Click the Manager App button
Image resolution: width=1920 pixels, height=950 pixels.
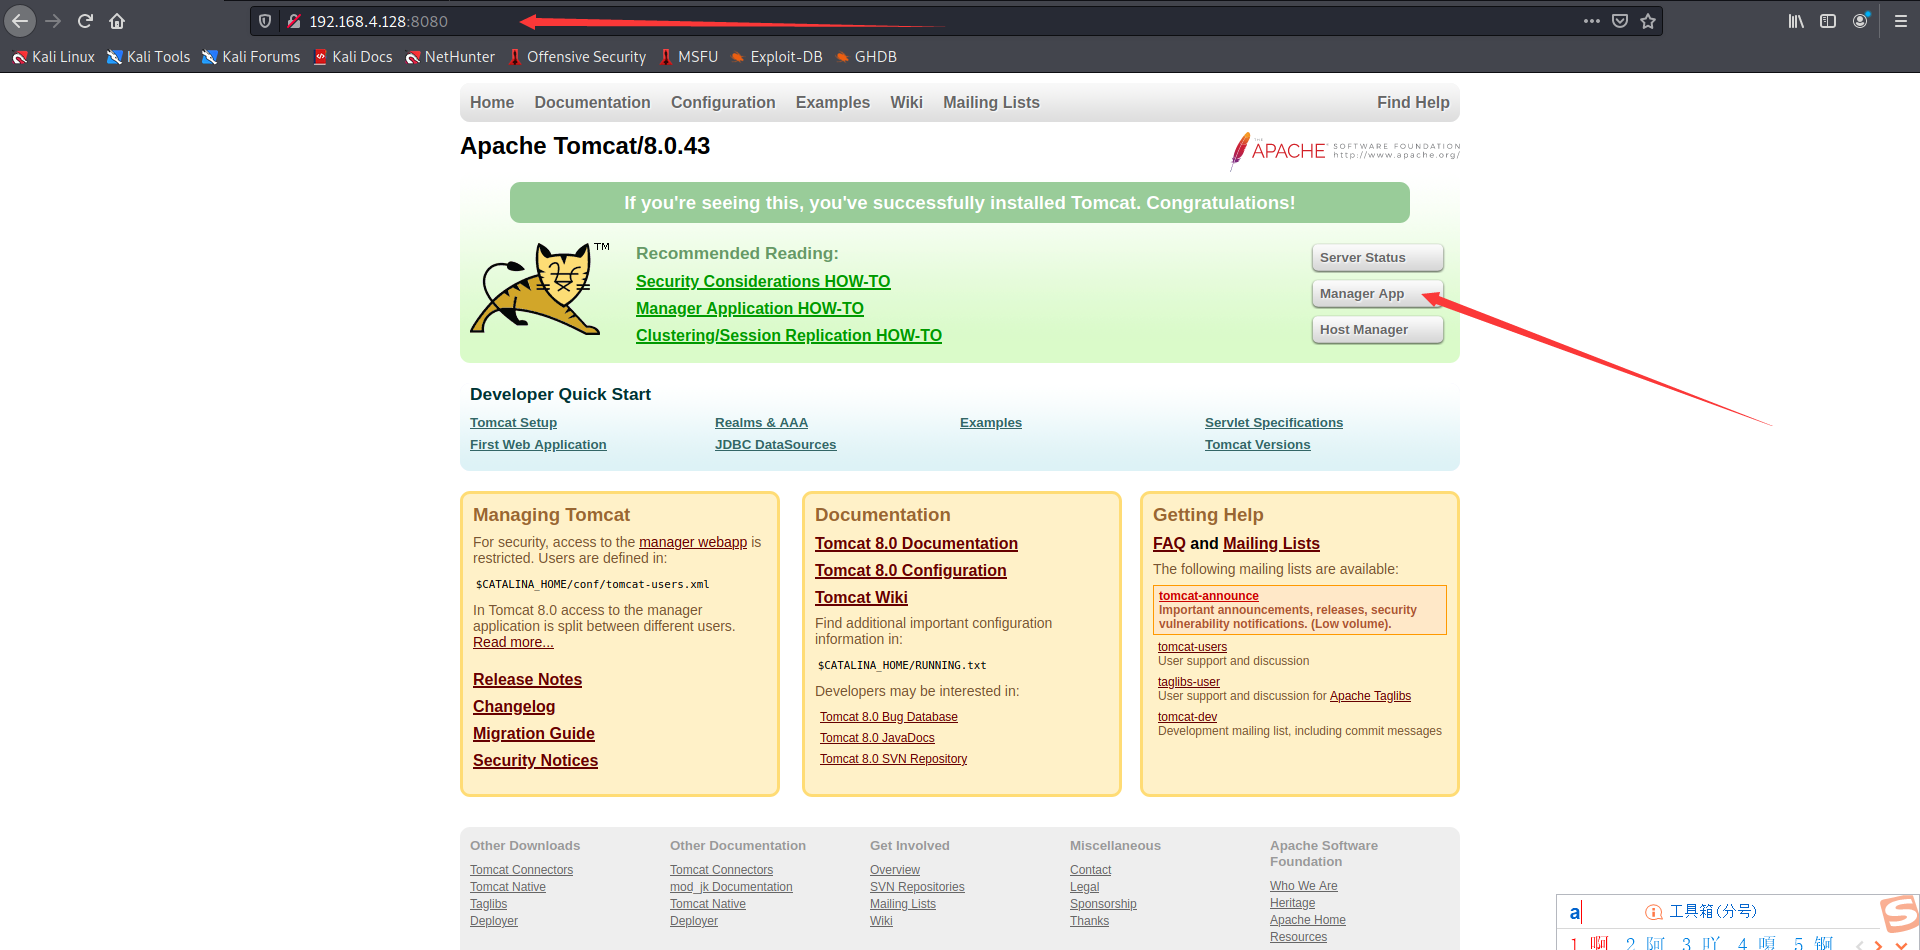[x=1377, y=294]
